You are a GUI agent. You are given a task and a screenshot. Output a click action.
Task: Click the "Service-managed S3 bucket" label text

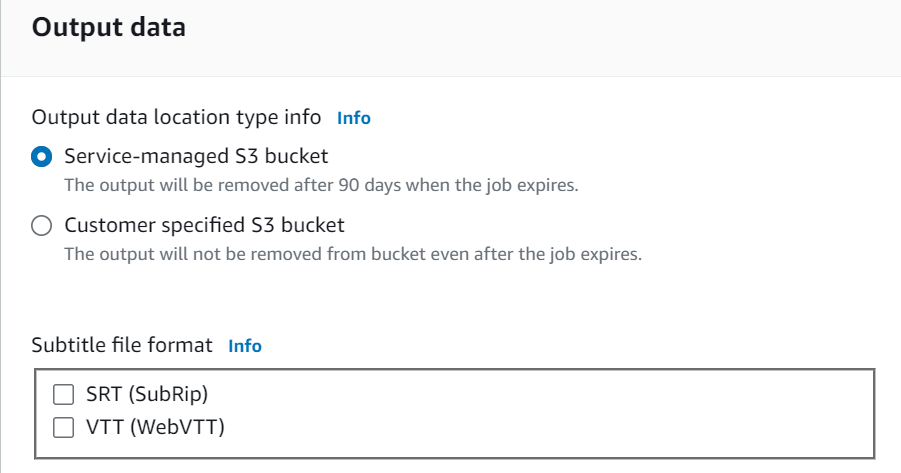coord(196,156)
